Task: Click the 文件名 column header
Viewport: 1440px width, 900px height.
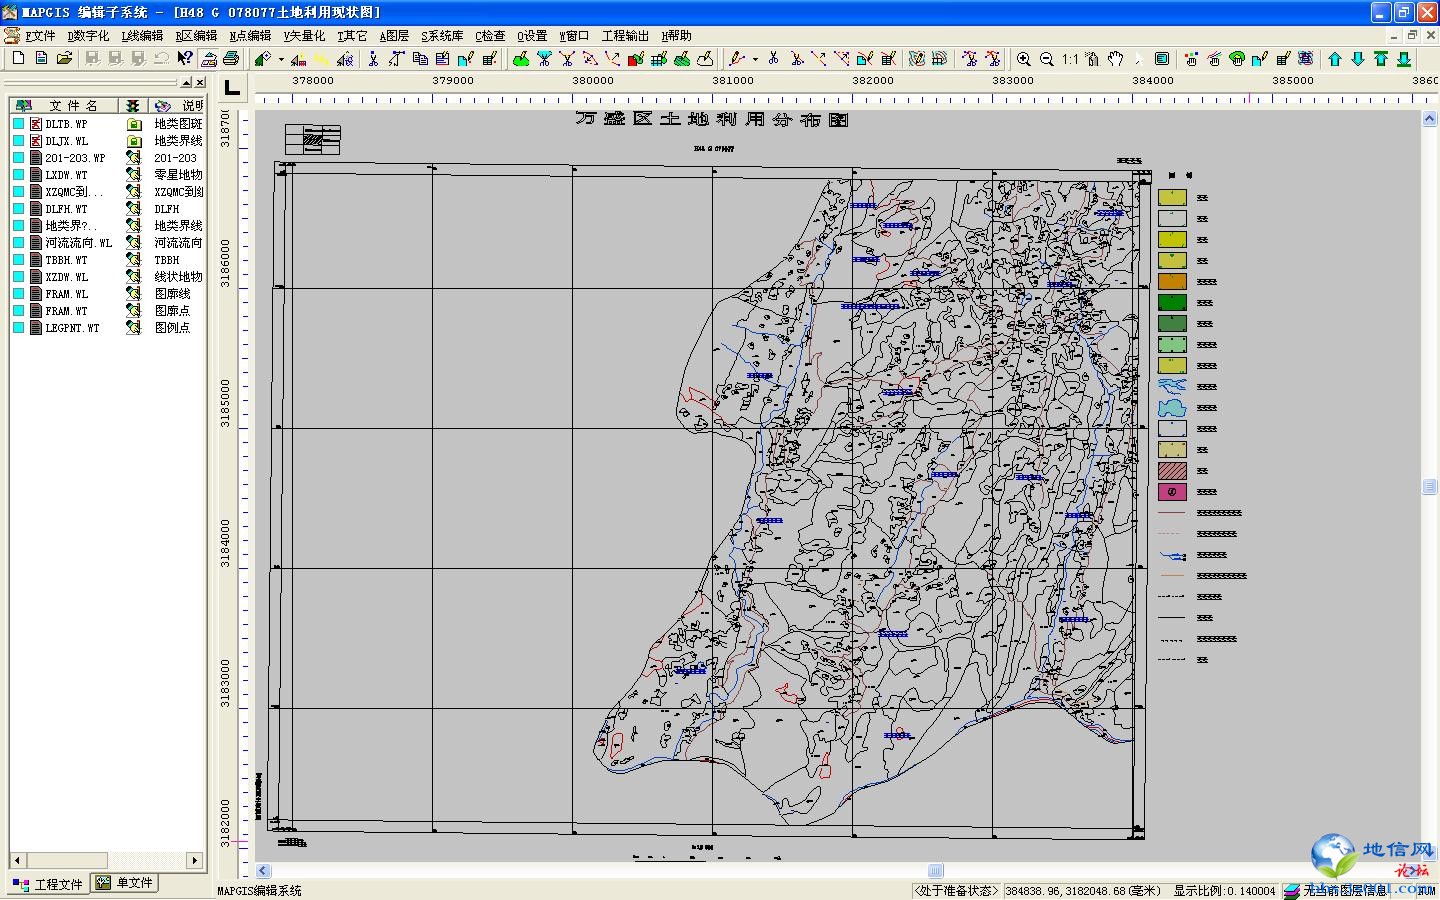Action: [63, 105]
